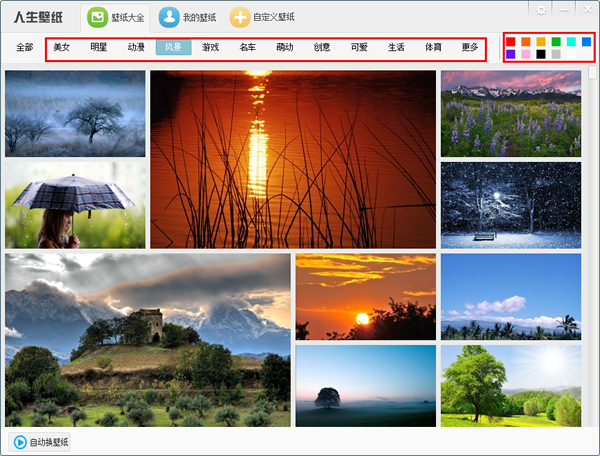Select the 名车 category
The image size is (600, 456).
point(248,47)
